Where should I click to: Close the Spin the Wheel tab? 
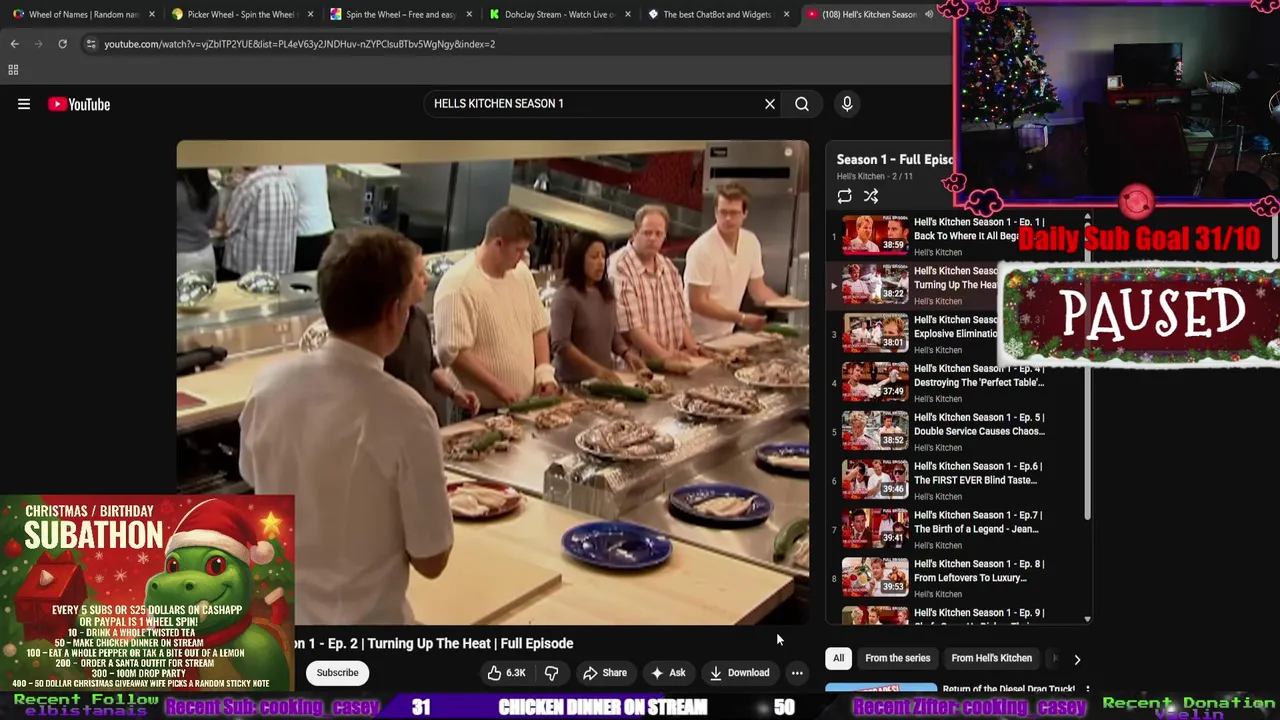469,14
